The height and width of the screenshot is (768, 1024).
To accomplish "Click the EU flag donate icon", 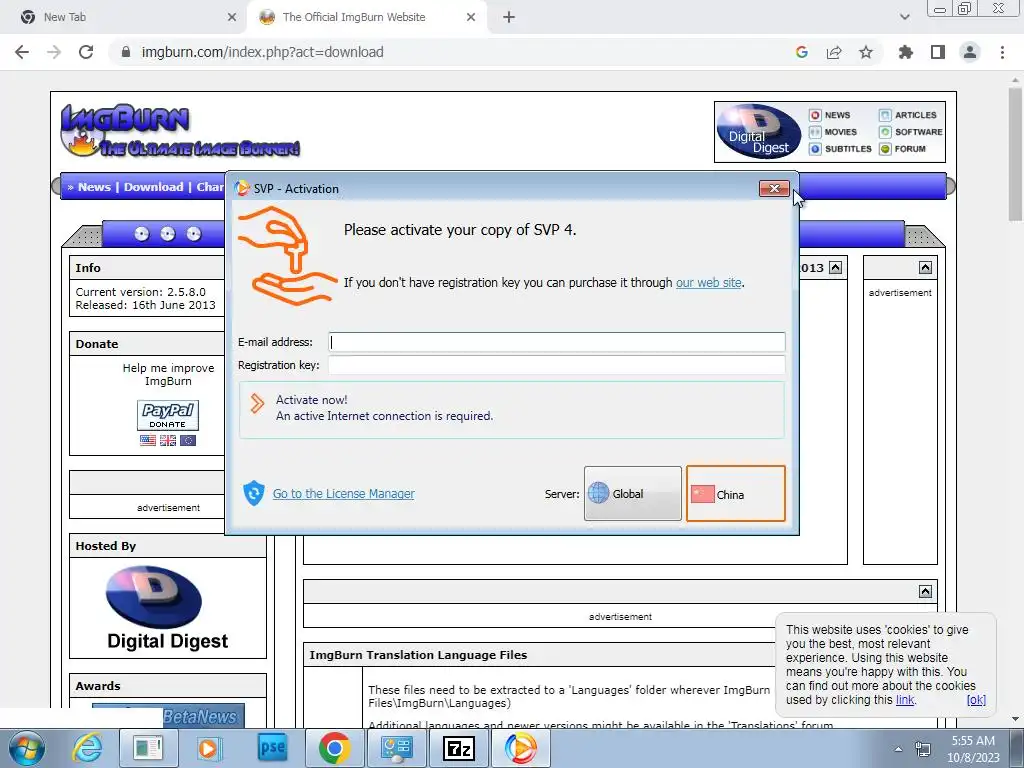I will tap(188, 440).
